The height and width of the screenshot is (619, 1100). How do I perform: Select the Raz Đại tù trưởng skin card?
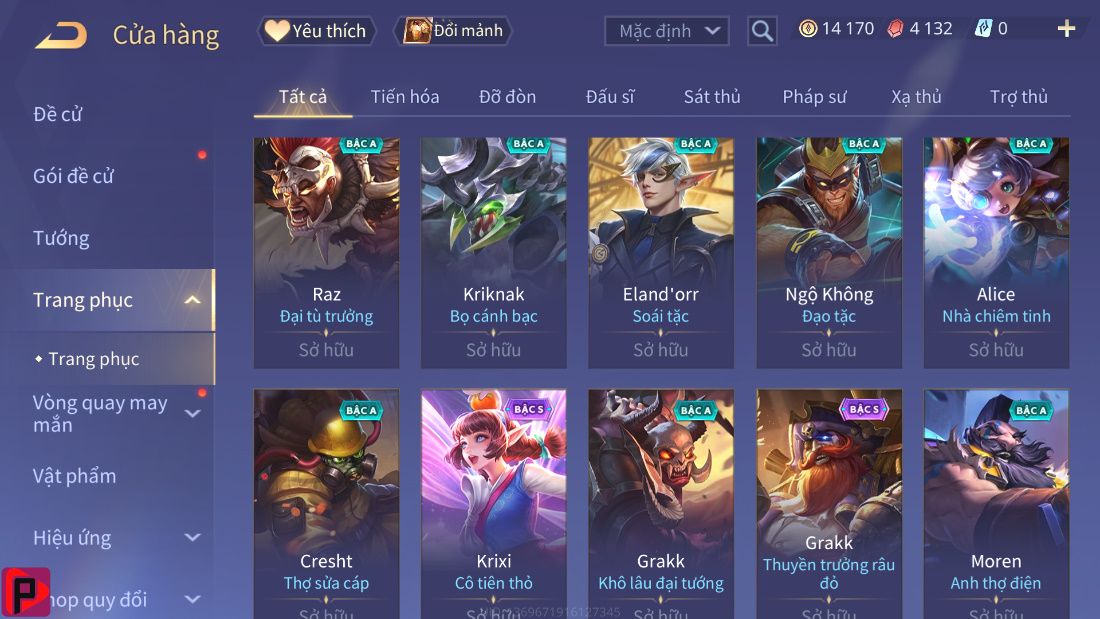click(326, 253)
